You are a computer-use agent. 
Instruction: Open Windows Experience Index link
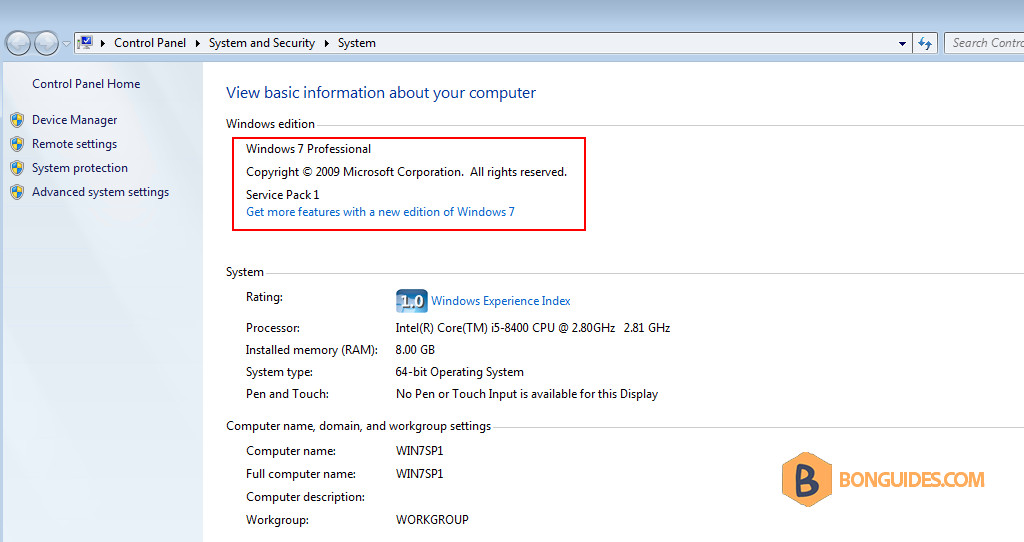pos(501,301)
